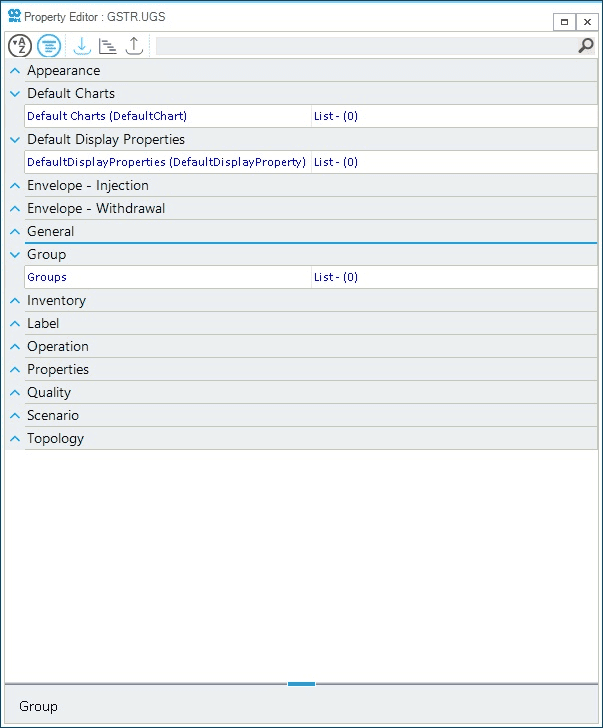Select Default Charts (DefaultChart) property name

pyautogui.click(x=107, y=116)
